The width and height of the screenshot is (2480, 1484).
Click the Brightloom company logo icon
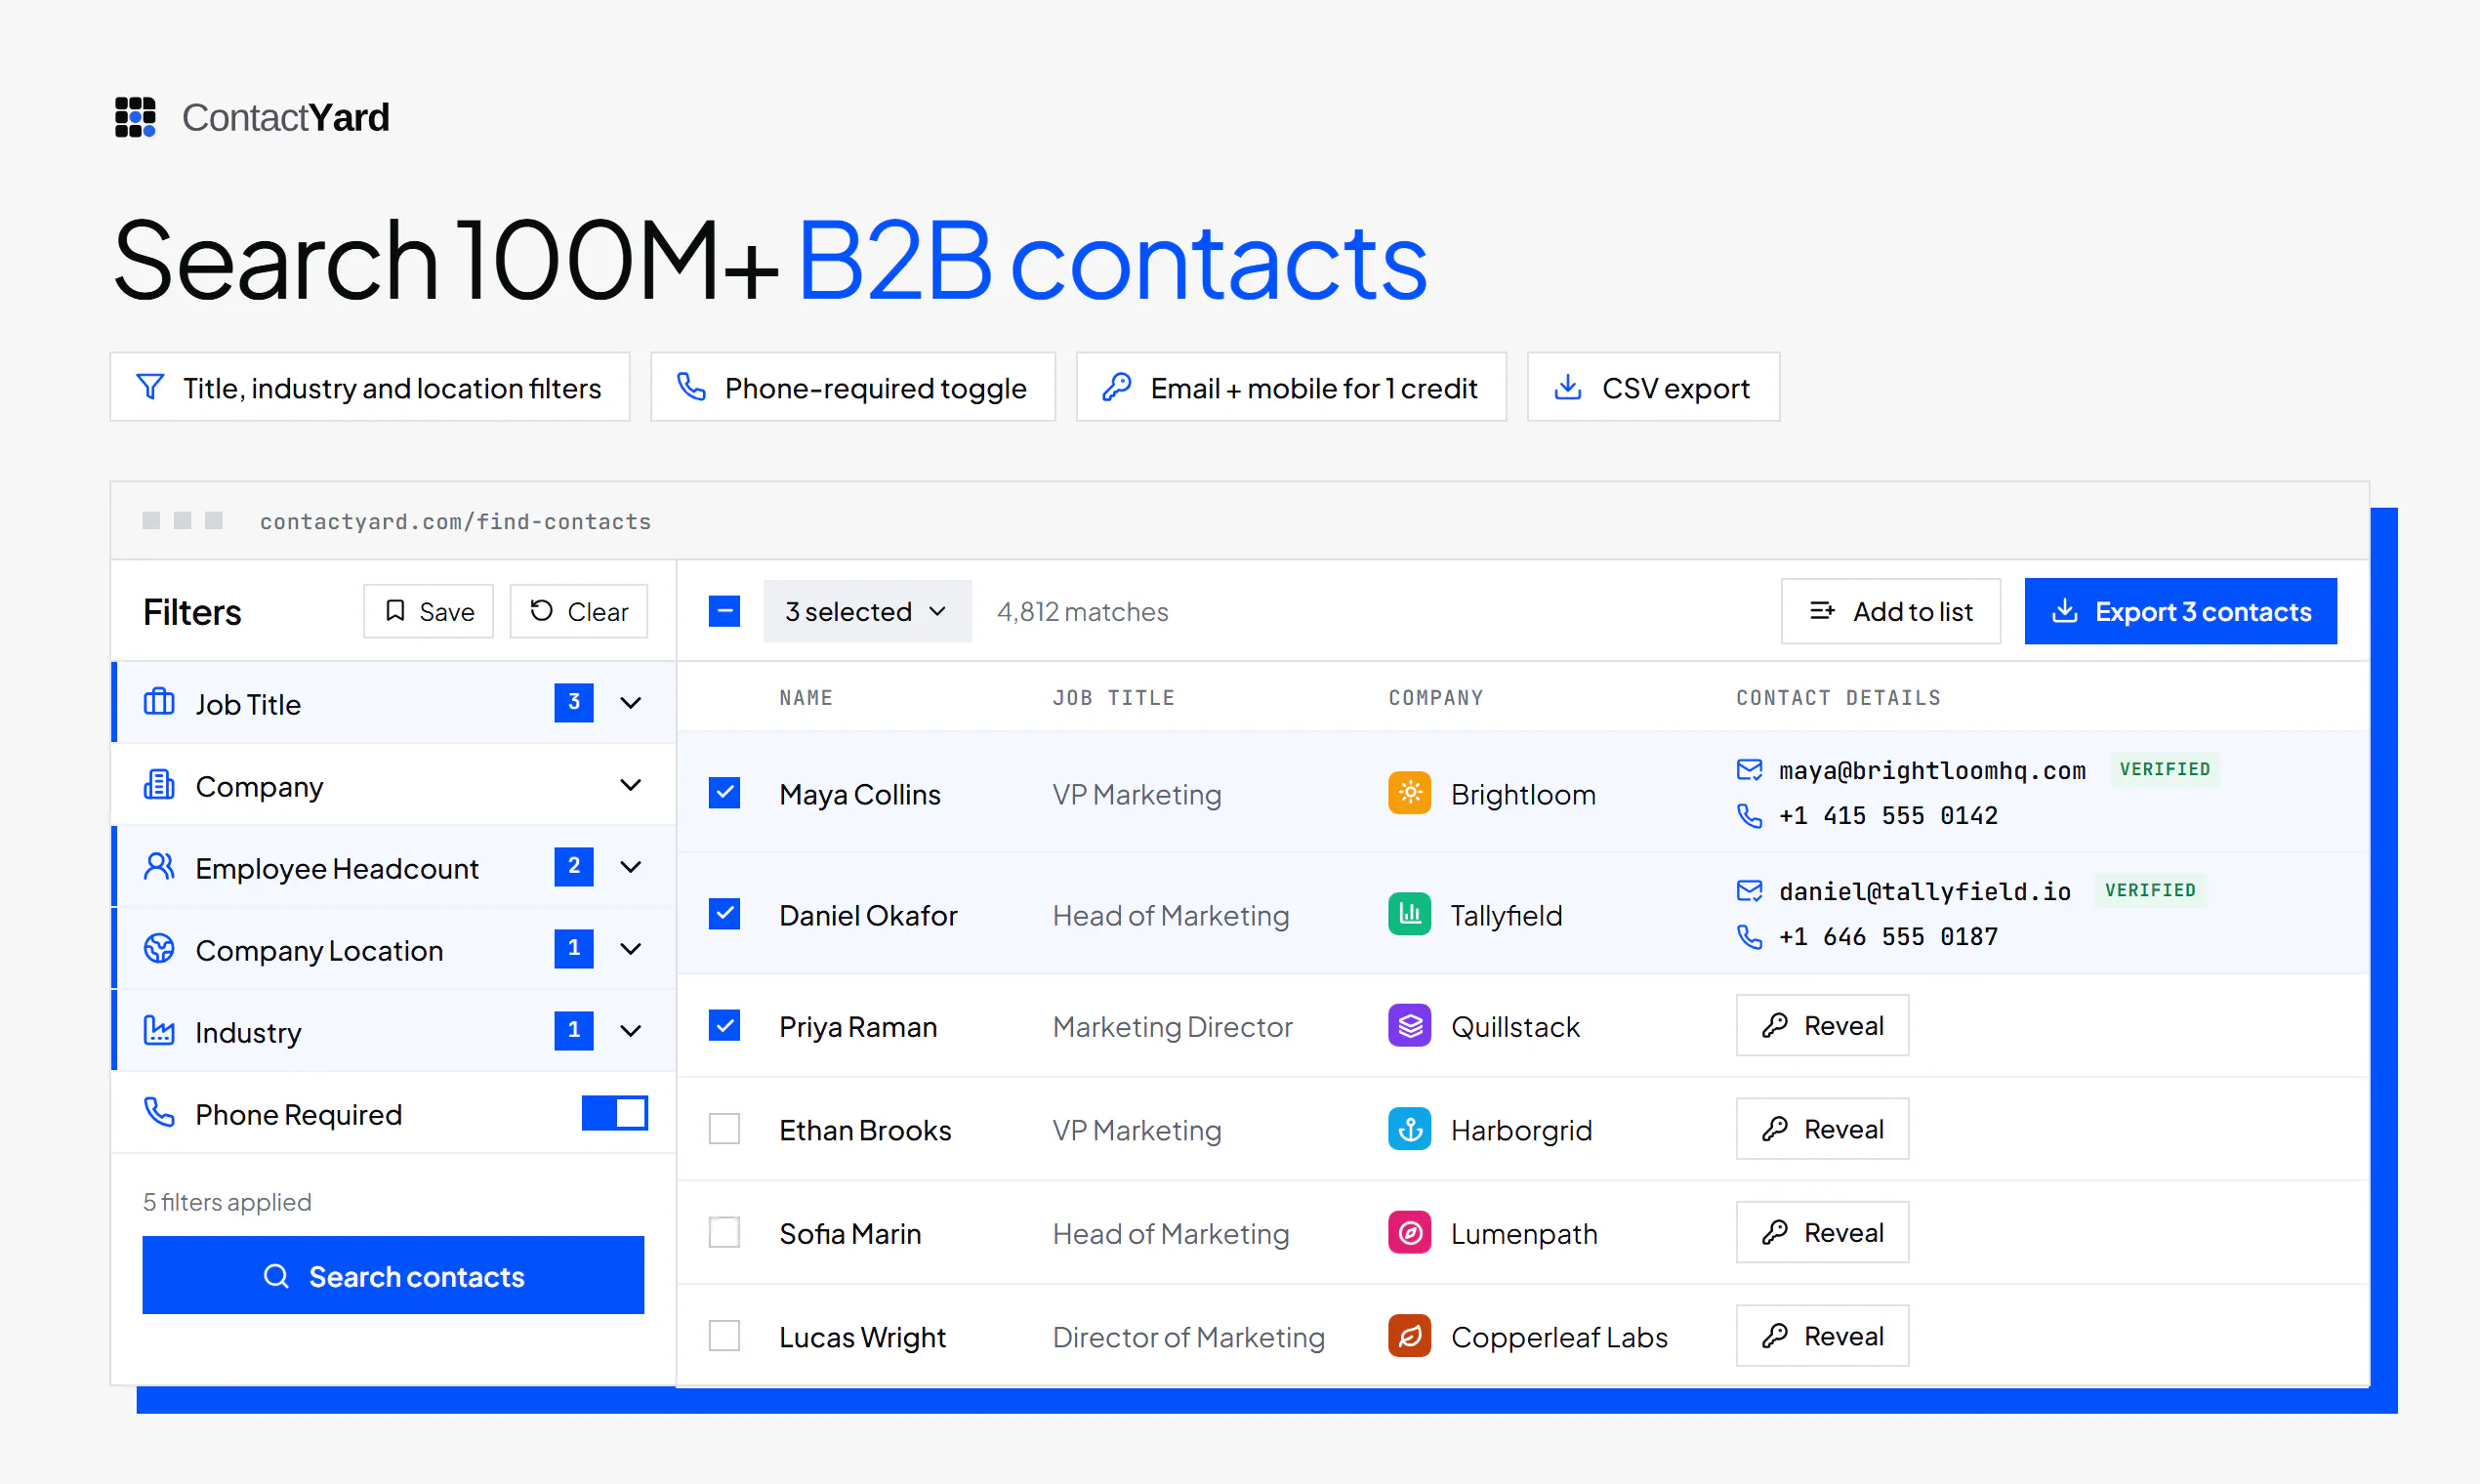(1409, 793)
